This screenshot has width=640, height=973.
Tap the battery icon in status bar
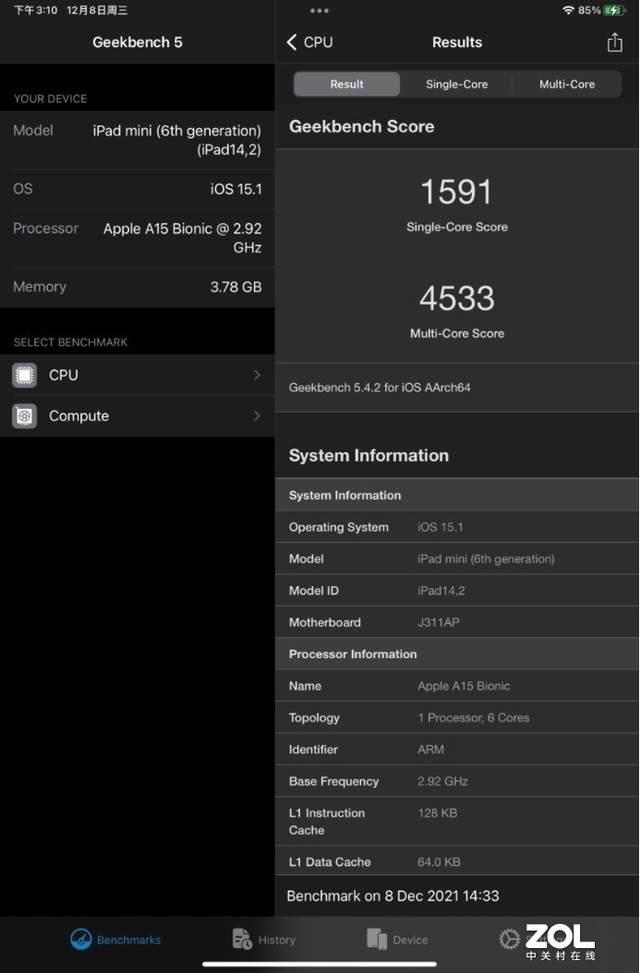[x=615, y=10]
